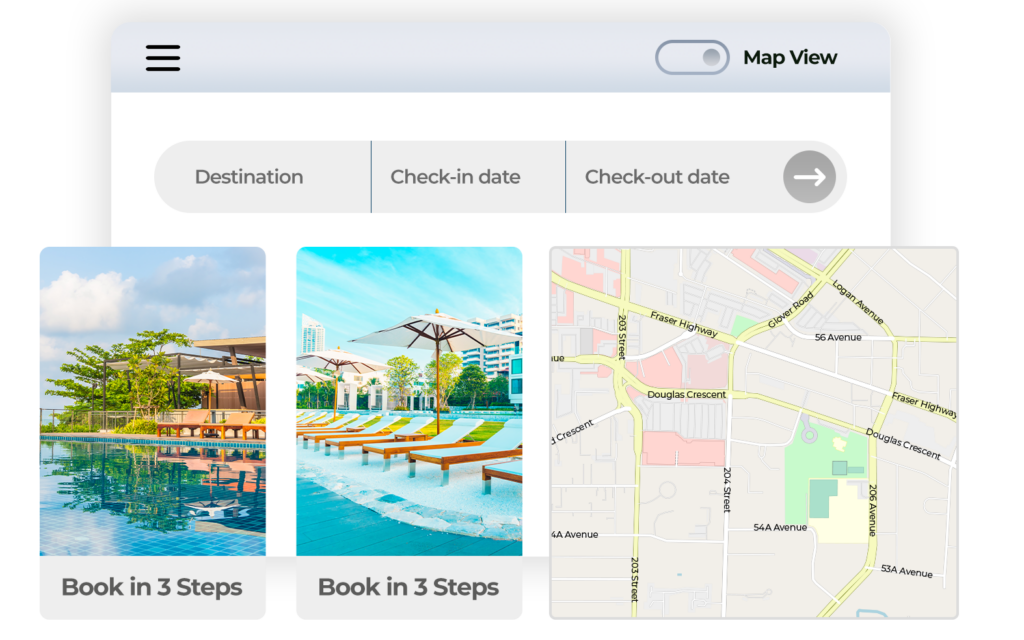Click the 206 Avenue label on map
1024x640 pixels.
click(x=872, y=510)
